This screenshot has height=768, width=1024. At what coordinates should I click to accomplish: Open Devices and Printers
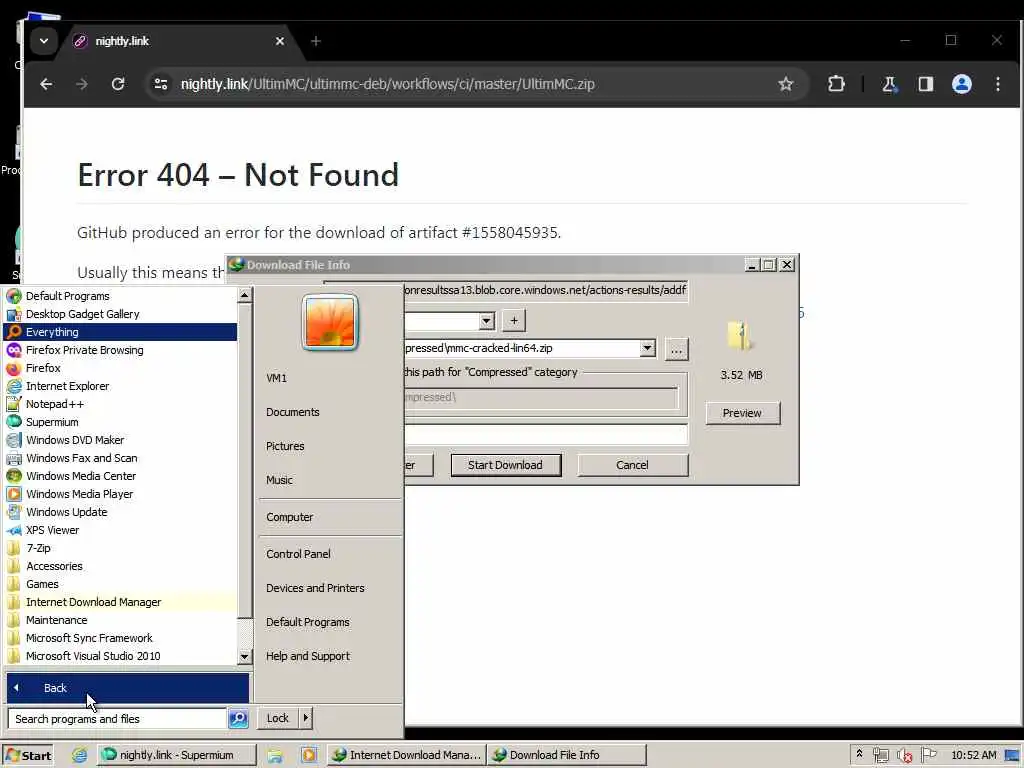pyautogui.click(x=315, y=588)
